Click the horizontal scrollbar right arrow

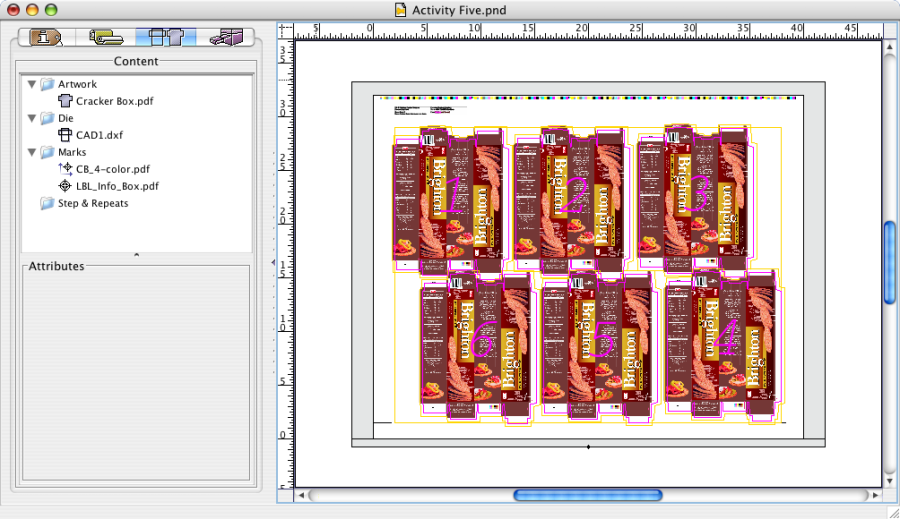(x=875, y=495)
